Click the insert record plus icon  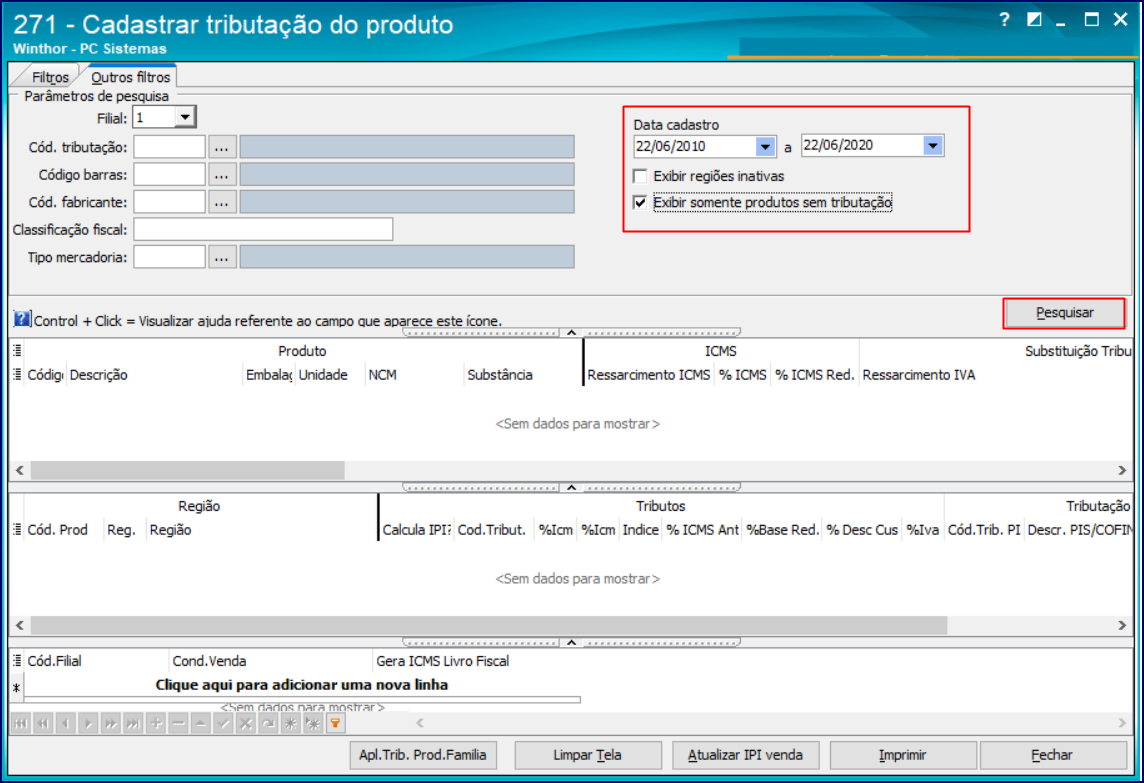pos(156,724)
